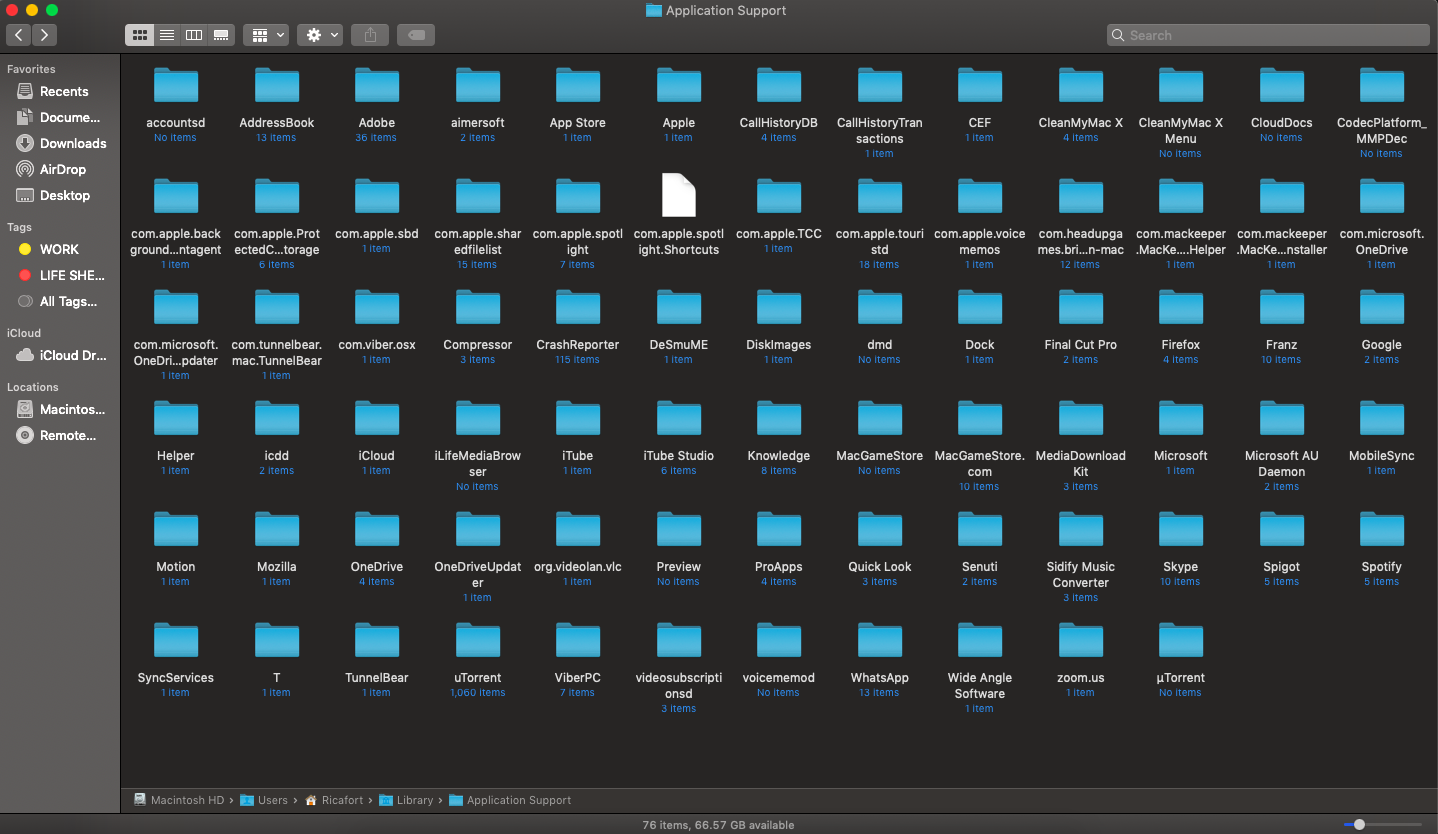This screenshot has width=1438, height=834.
Task: Go back to previous folder
Action: (x=19, y=35)
